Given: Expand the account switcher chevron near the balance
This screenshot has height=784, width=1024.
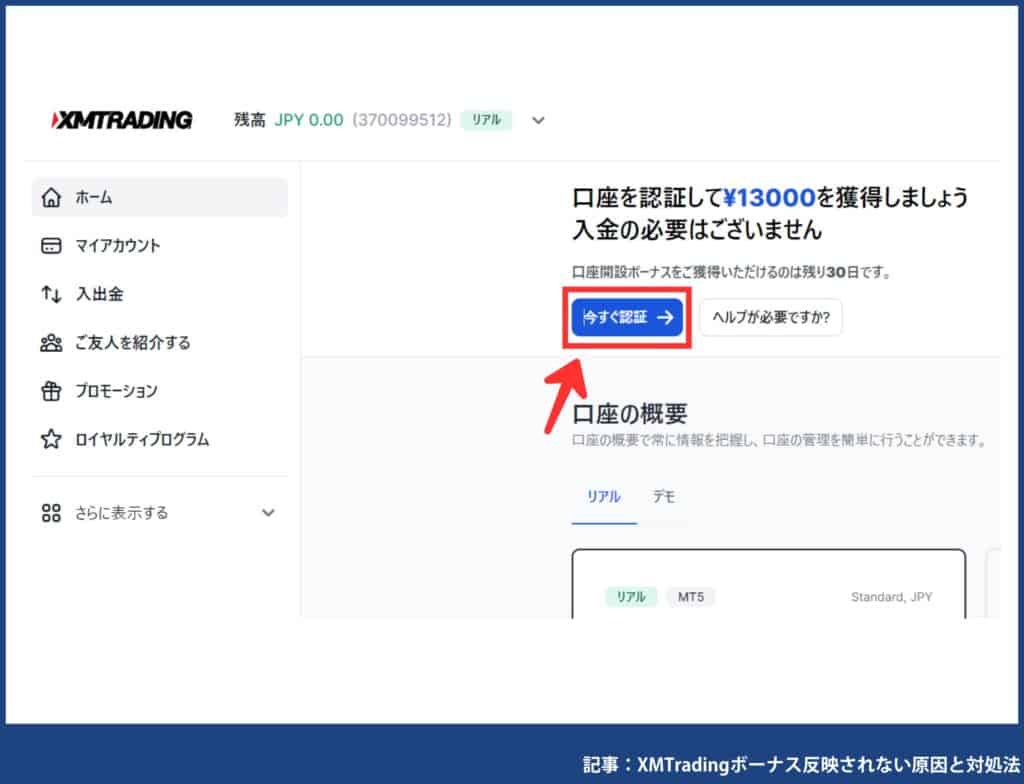Looking at the screenshot, I should (538, 120).
